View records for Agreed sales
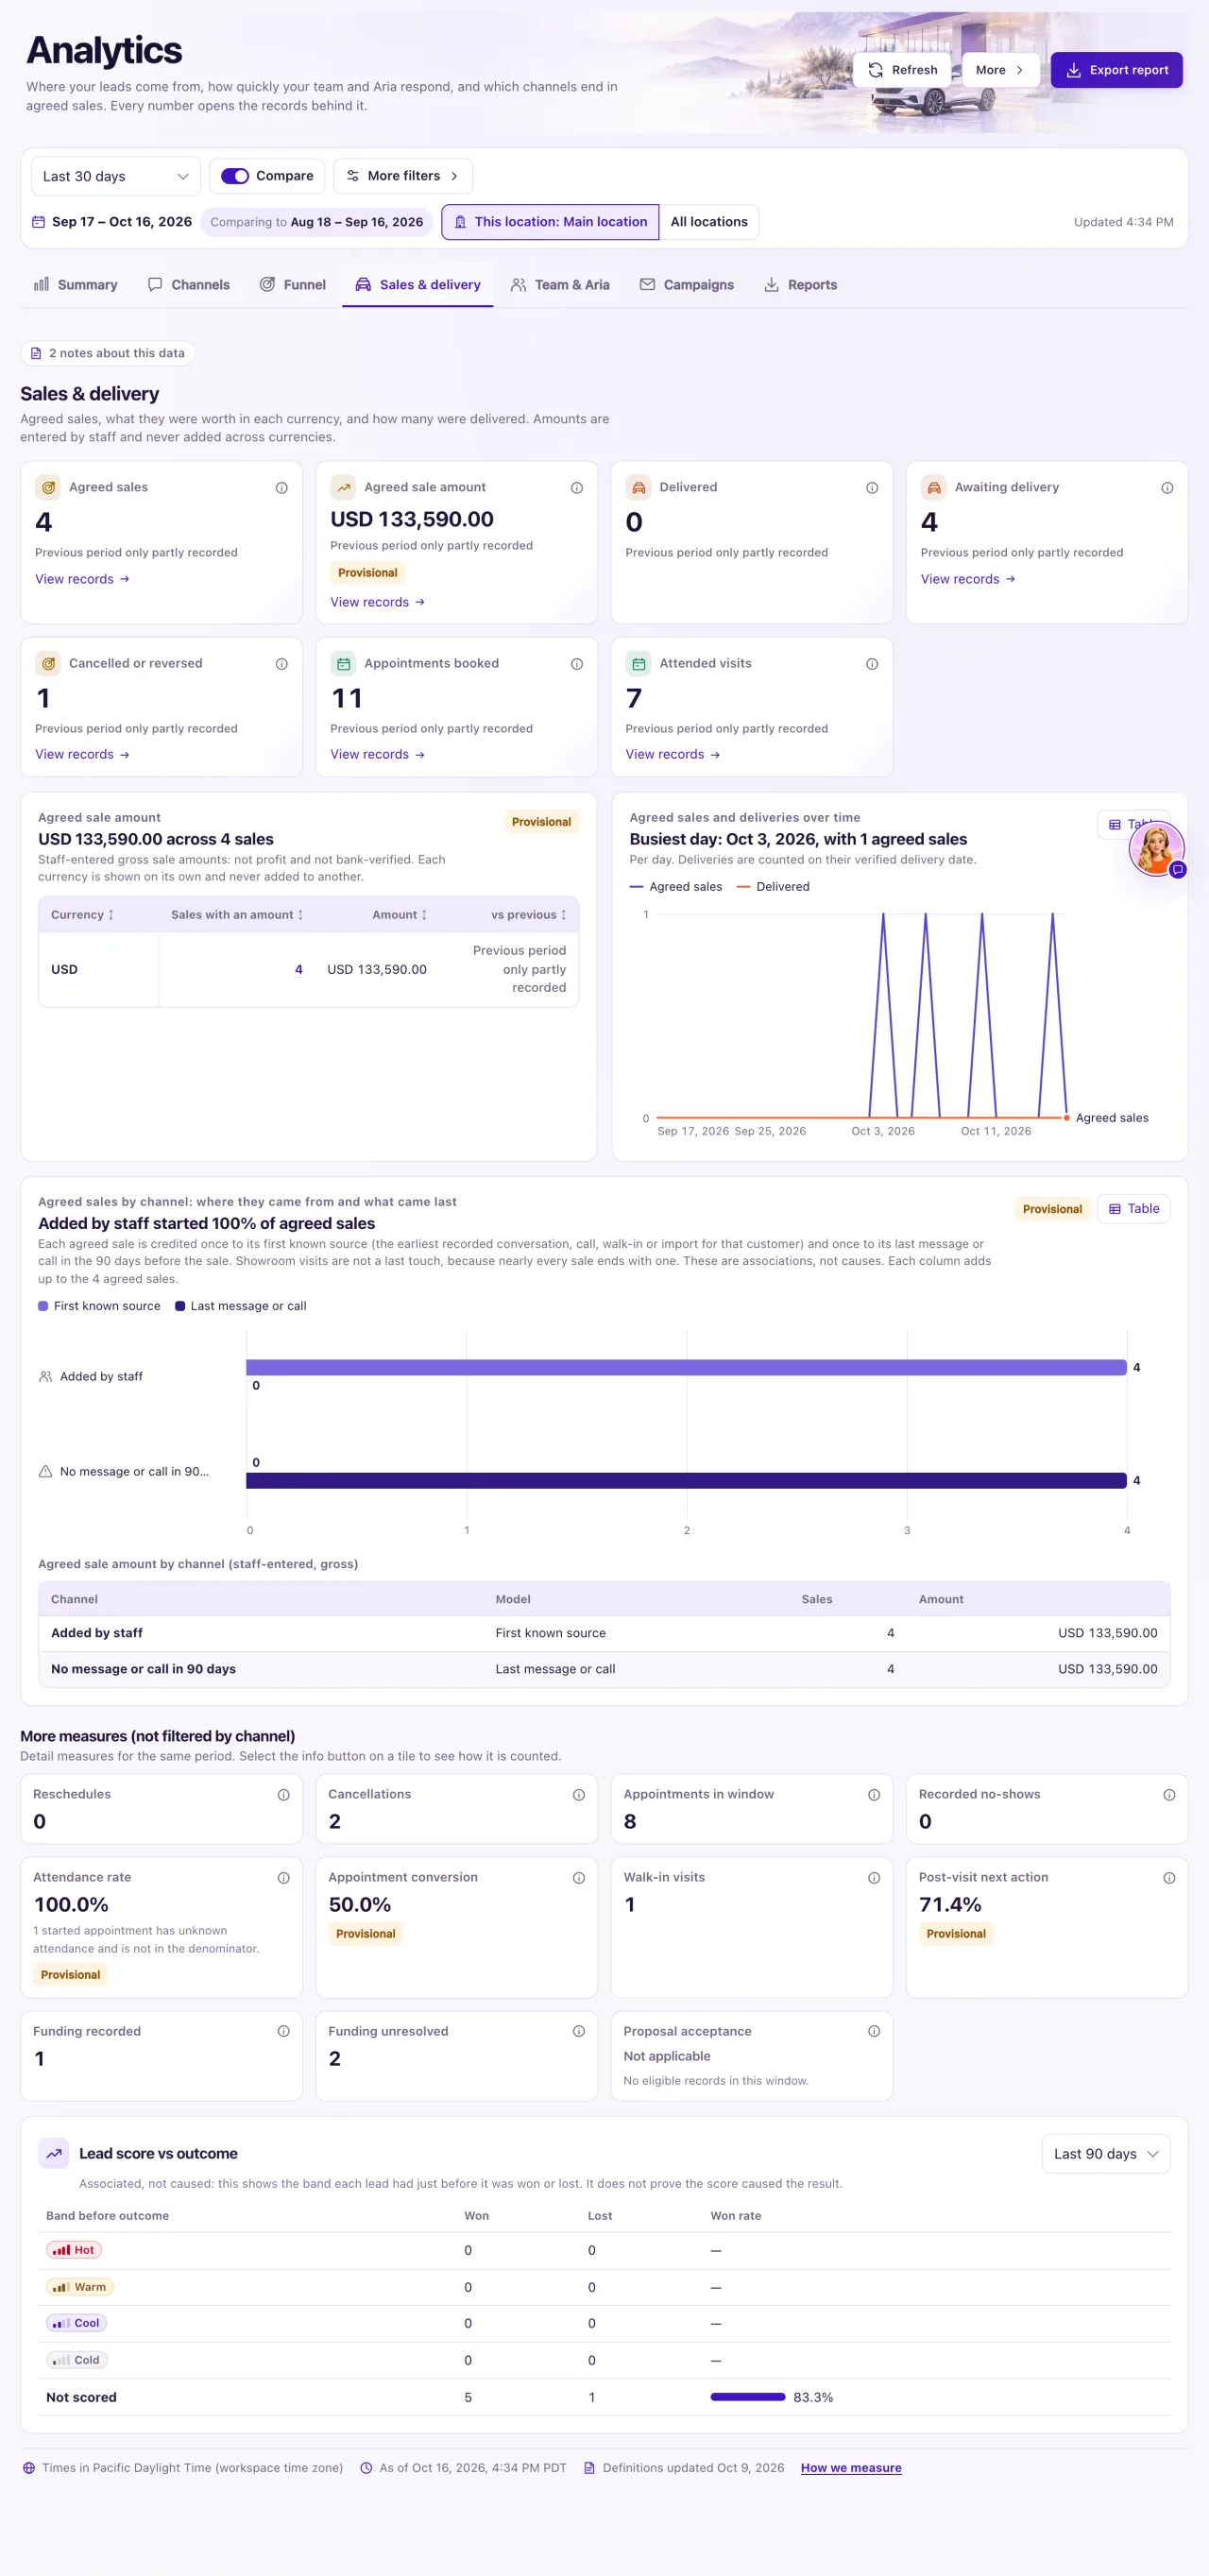 pos(82,579)
